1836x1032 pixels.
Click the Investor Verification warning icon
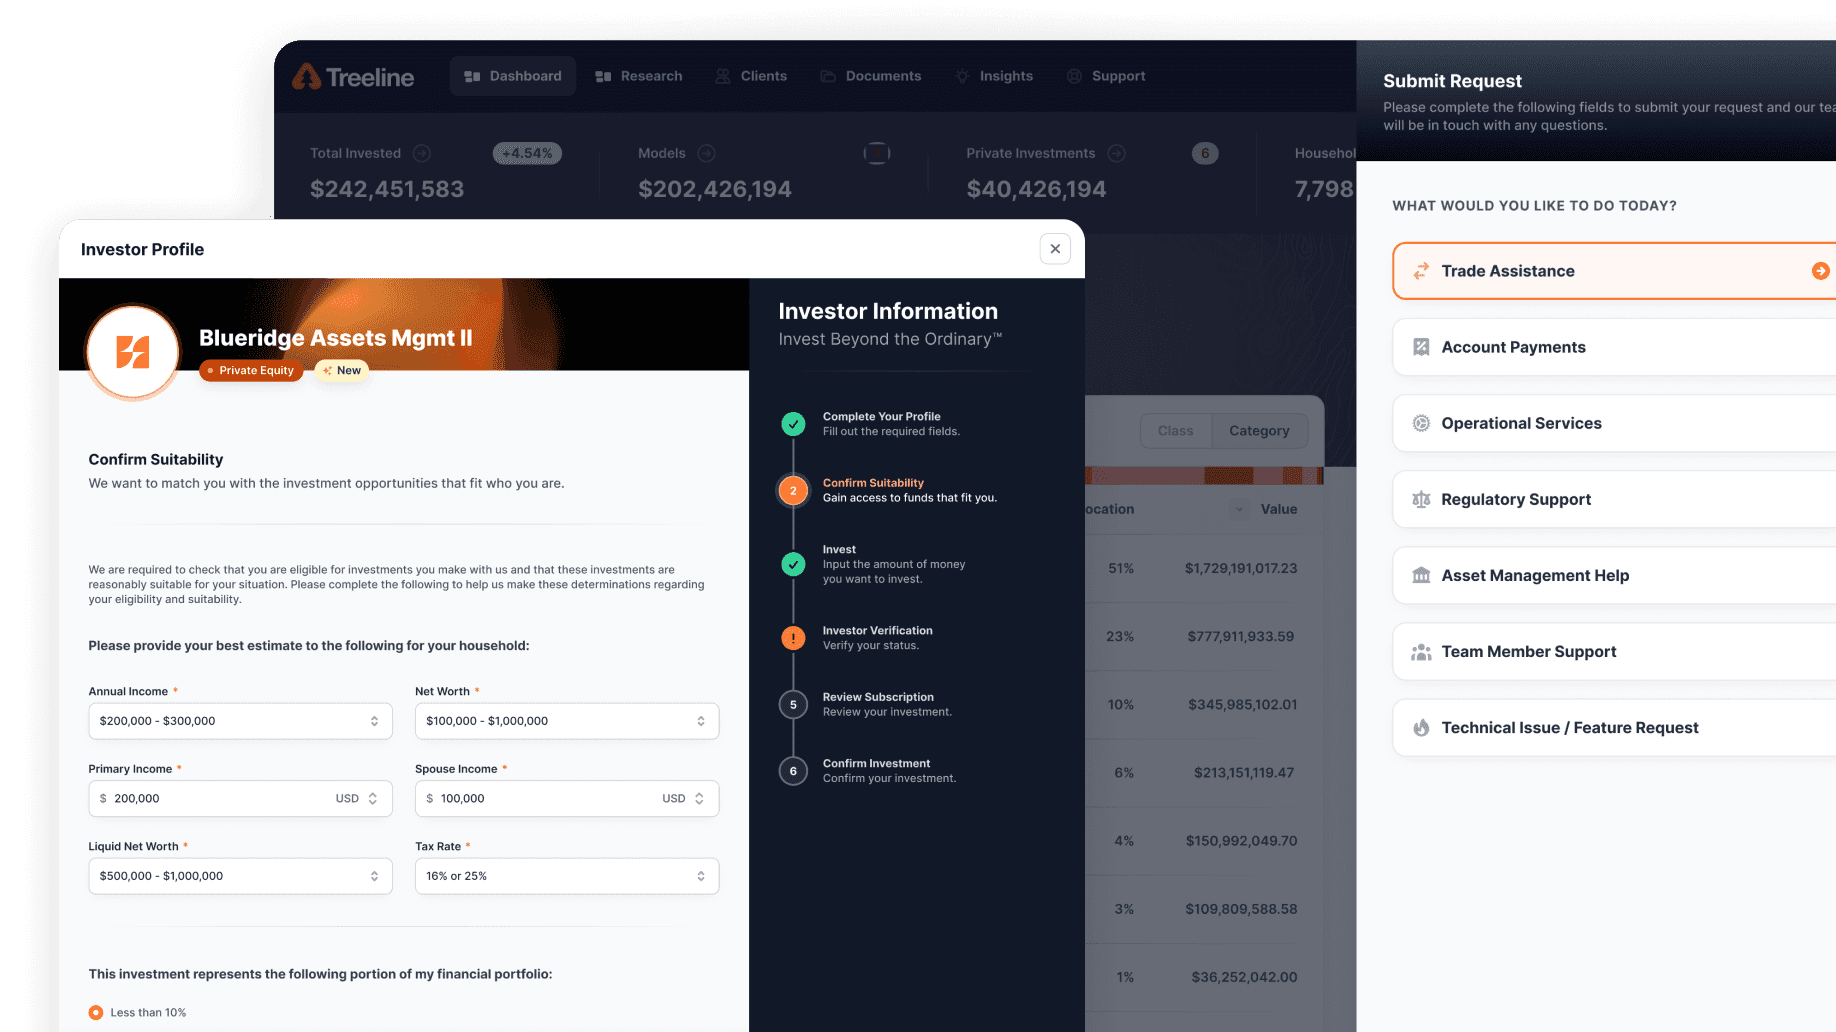coord(793,637)
